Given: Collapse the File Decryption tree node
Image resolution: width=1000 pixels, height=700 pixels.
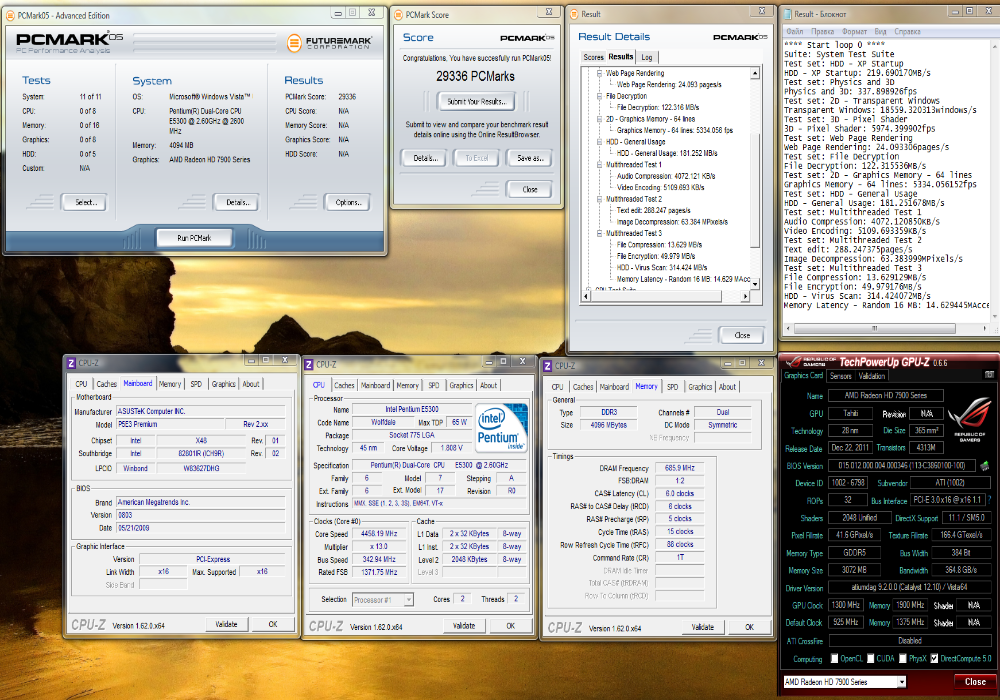Looking at the screenshot, I should pyautogui.click(x=599, y=96).
